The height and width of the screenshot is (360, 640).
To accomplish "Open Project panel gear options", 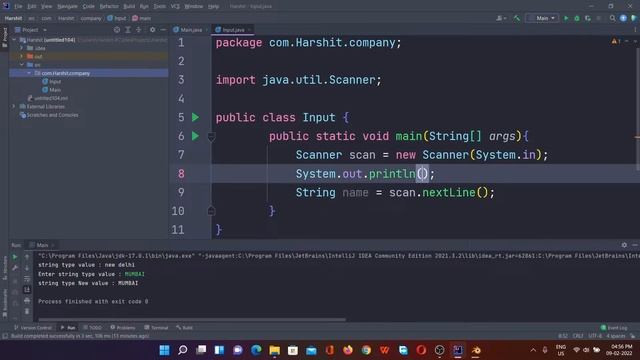I will click(152, 30).
